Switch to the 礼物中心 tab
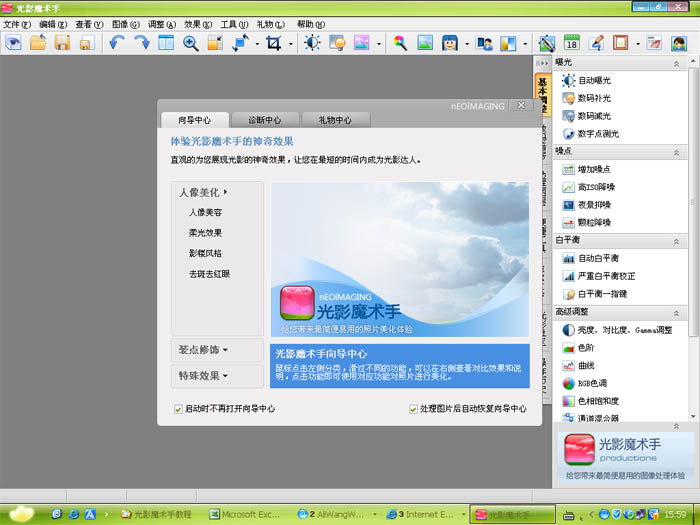 335,120
